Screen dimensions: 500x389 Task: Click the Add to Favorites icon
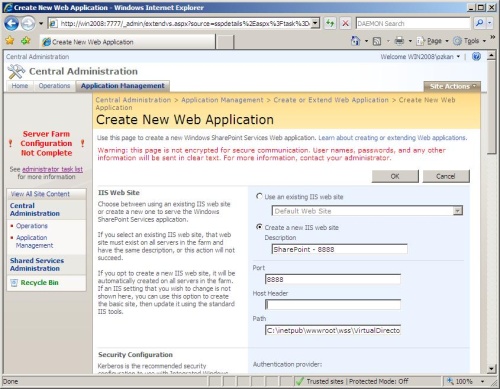pyautogui.click(x=26, y=41)
